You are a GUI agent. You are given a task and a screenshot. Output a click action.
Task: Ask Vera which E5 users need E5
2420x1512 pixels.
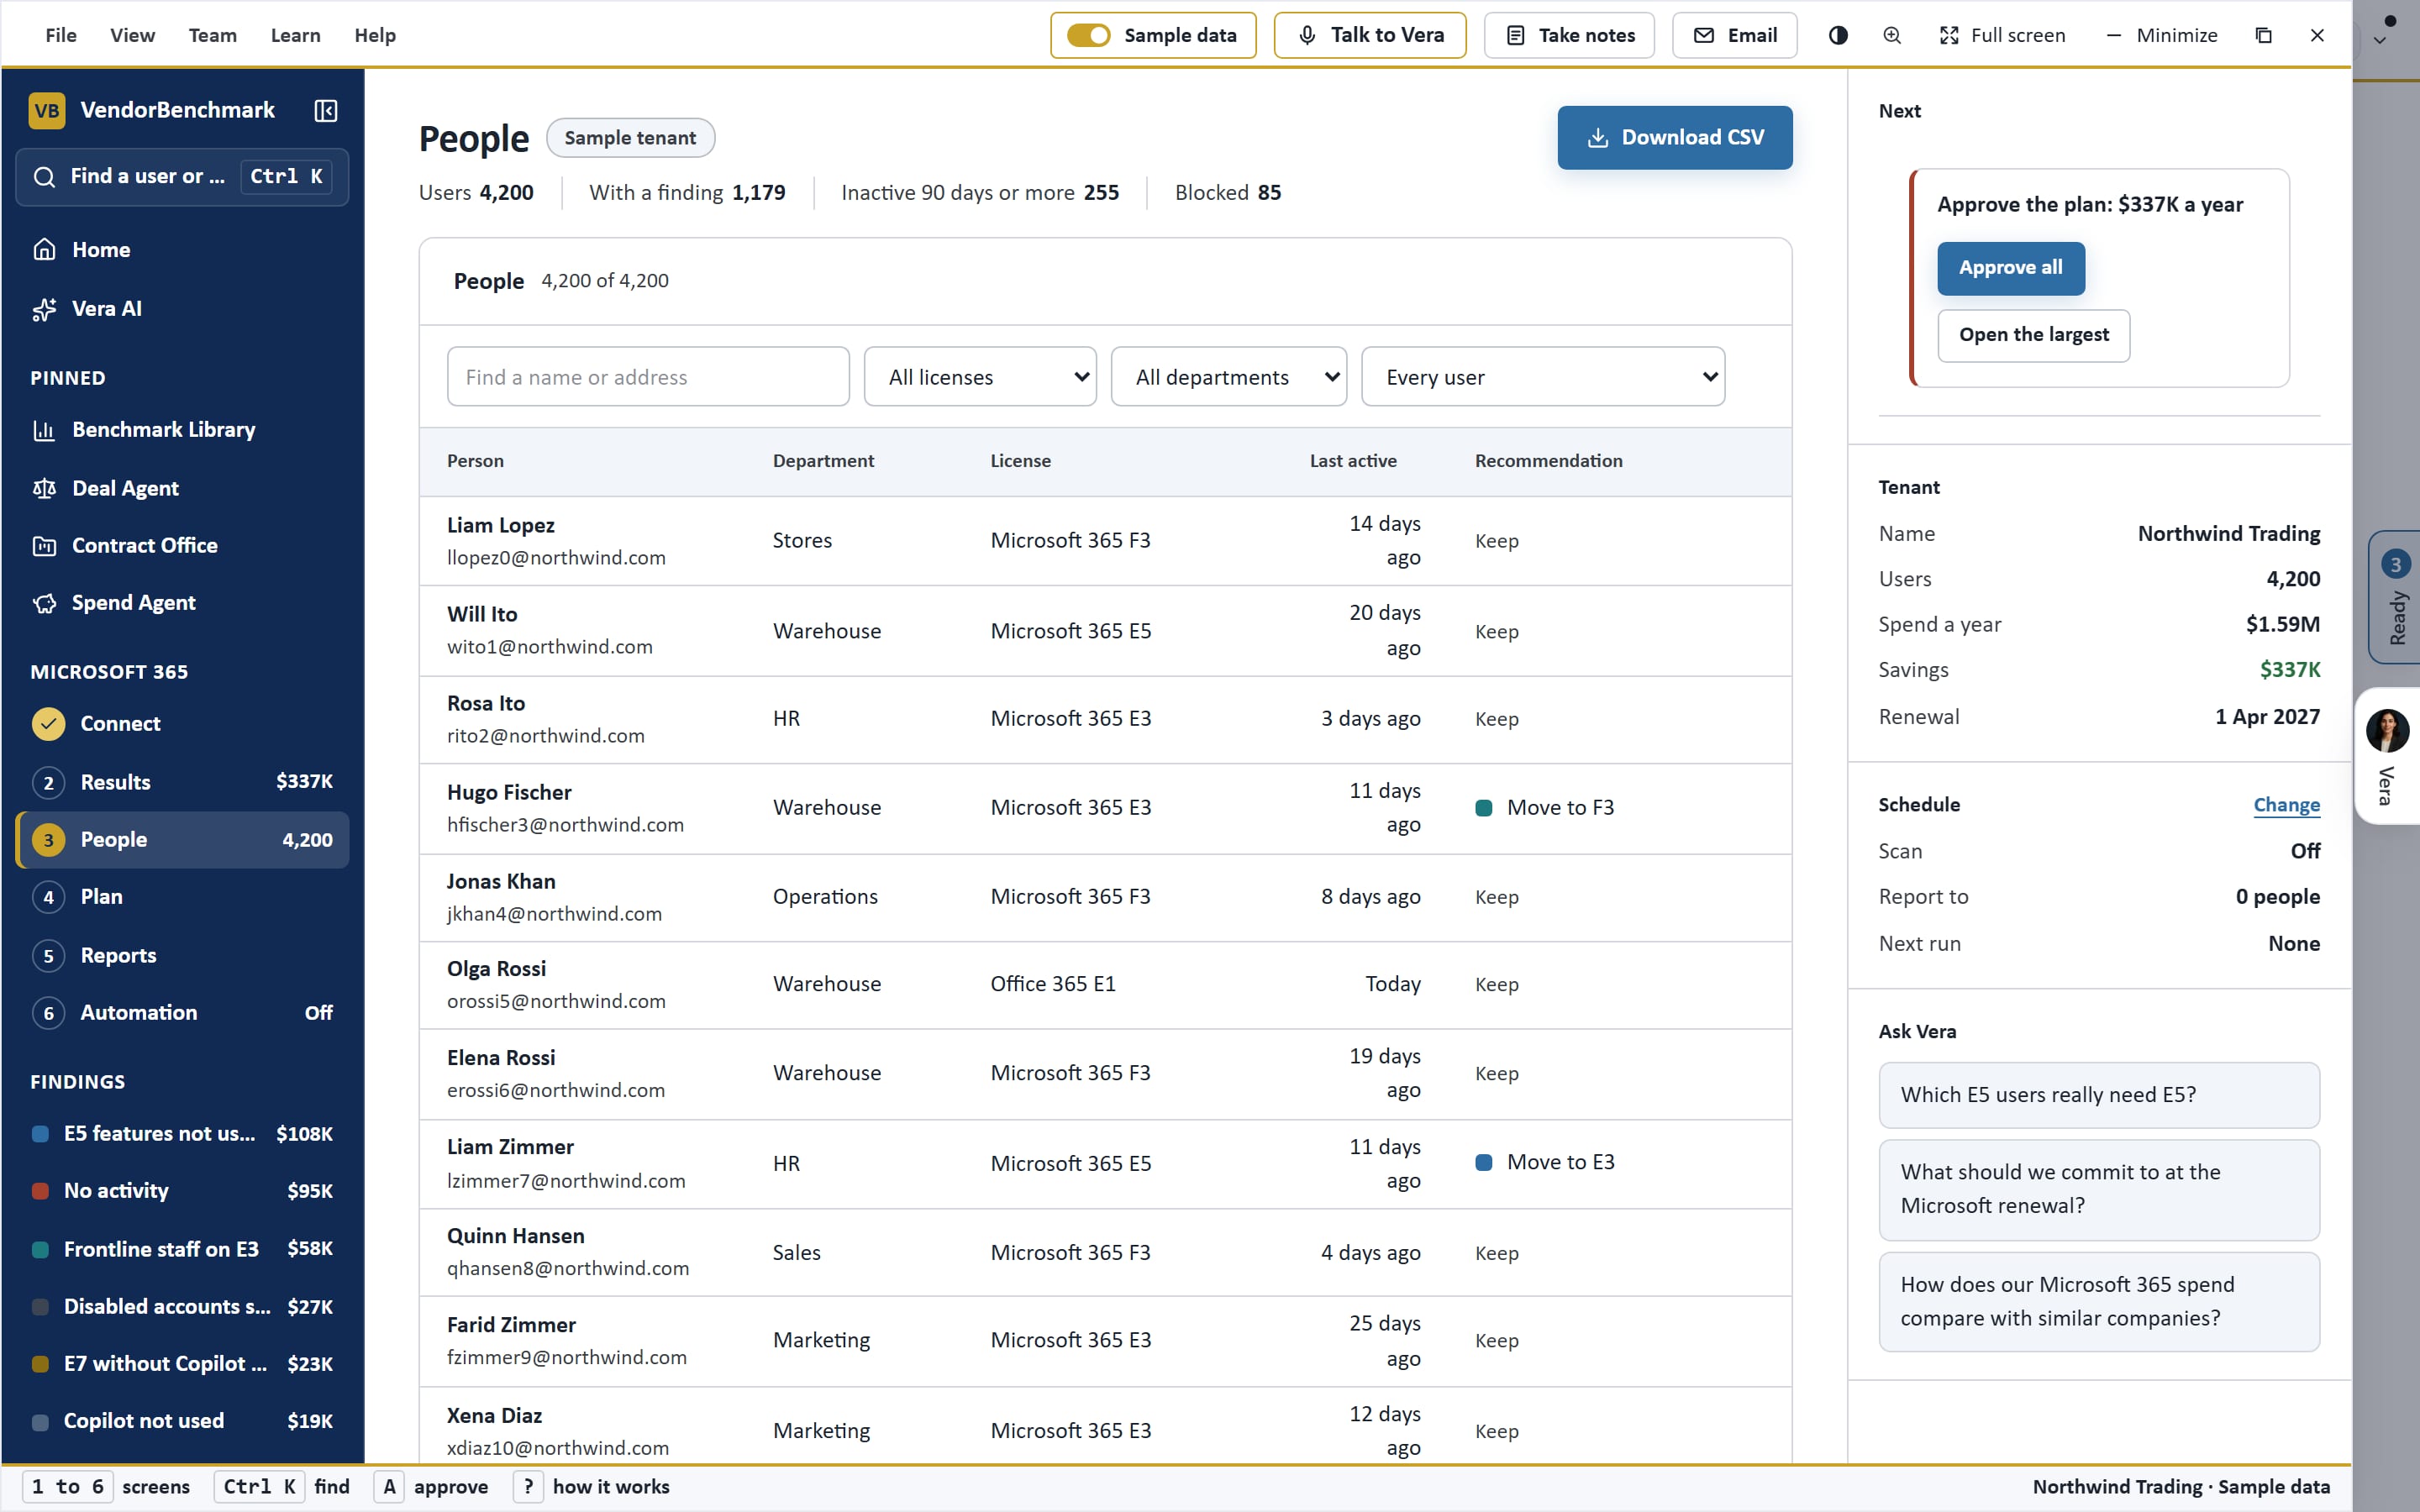[x=2099, y=1095]
